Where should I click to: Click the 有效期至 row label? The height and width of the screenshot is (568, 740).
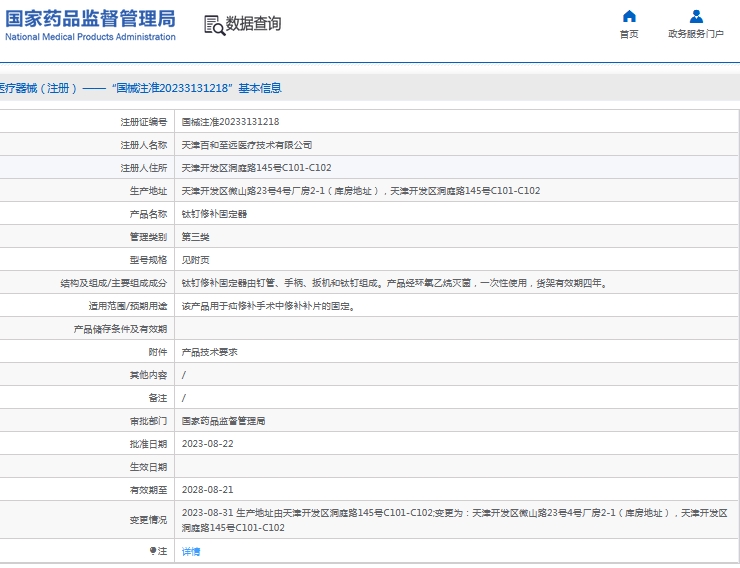(148, 490)
